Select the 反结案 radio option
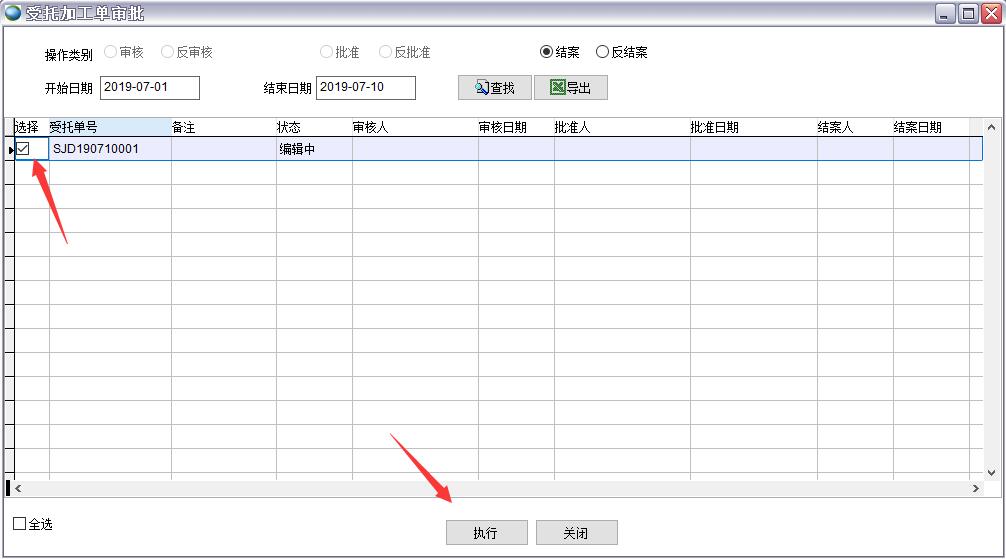Screen dimensions: 1006x559 (602, 52)
